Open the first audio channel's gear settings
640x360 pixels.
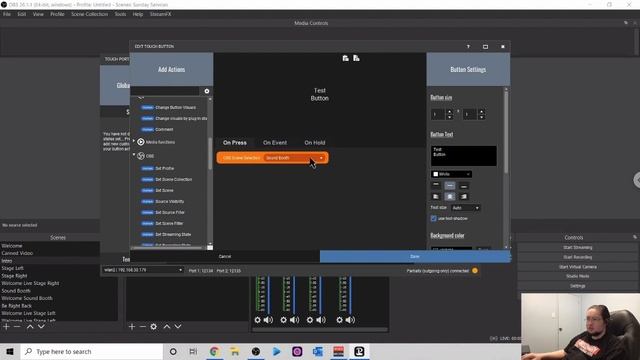(258, 320)
